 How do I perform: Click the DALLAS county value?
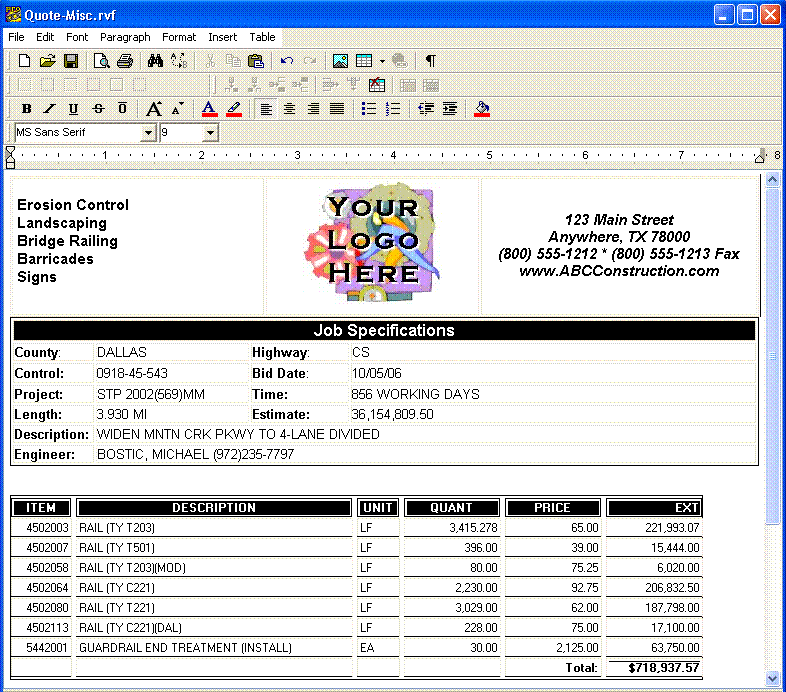pos(122,352)
